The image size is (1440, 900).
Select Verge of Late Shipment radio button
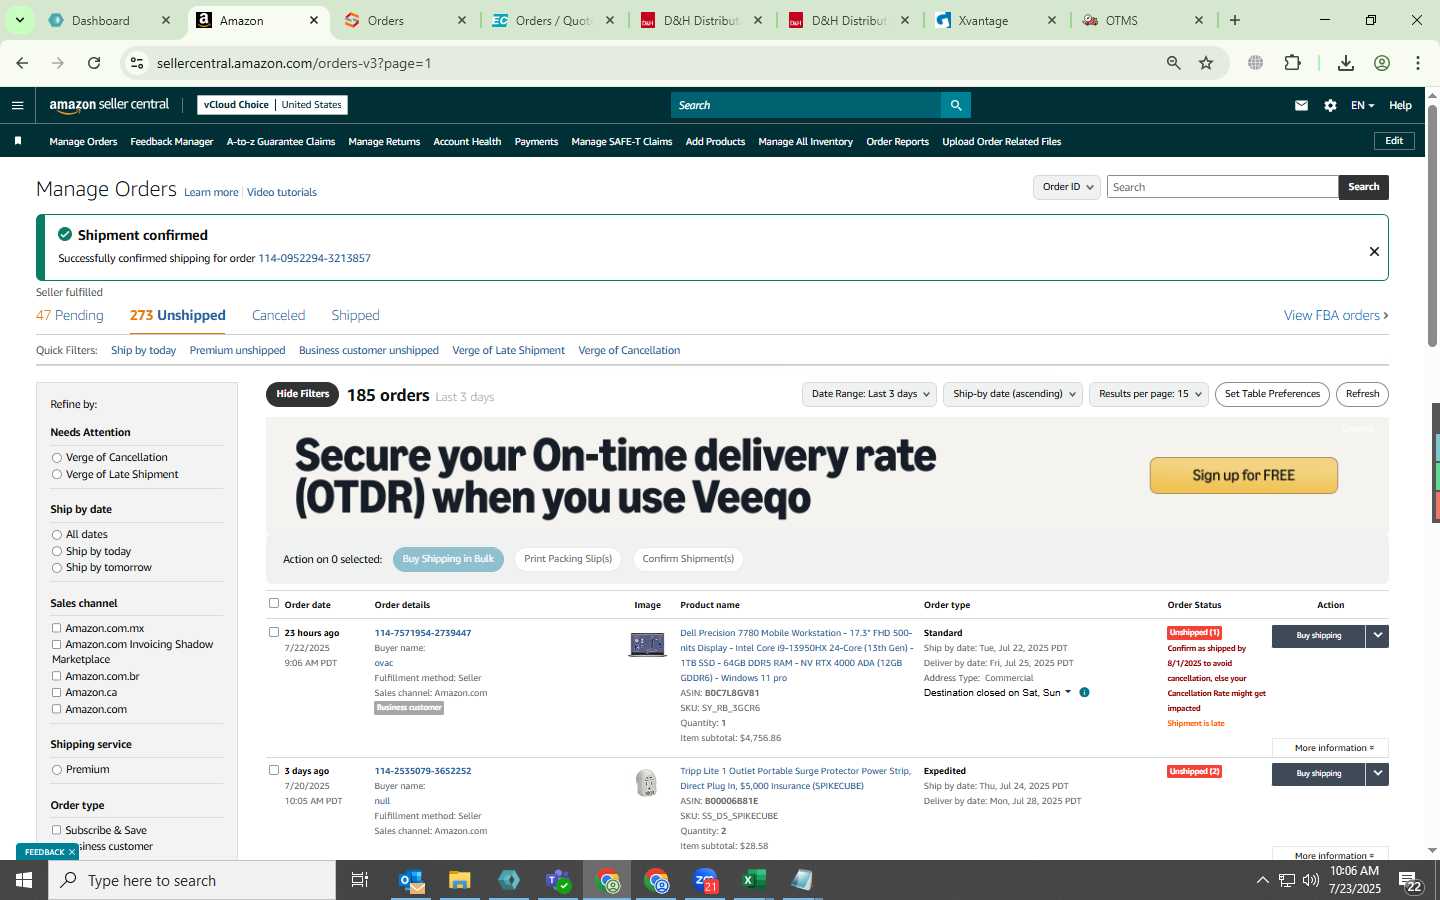click(57, 475)
